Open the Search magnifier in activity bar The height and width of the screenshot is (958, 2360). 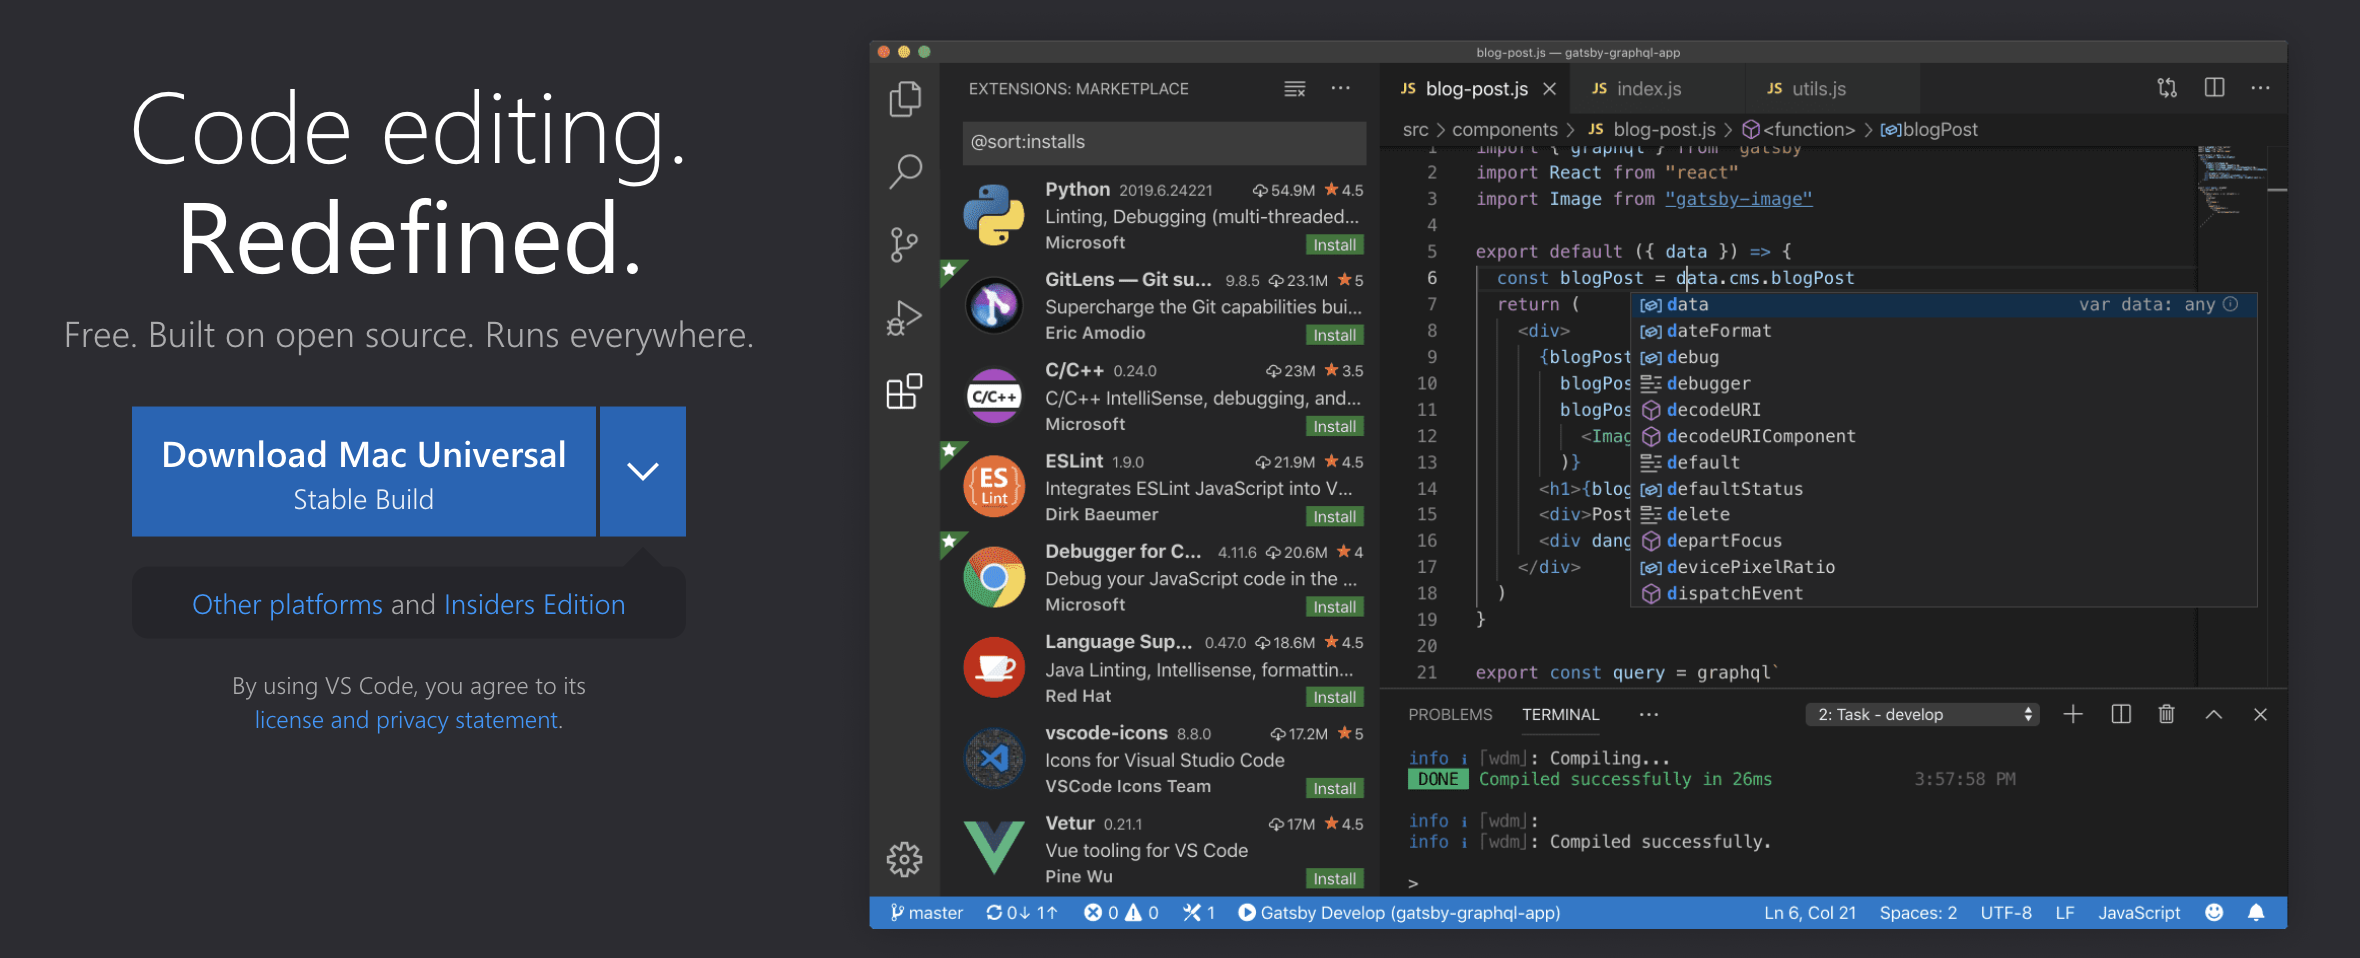(x=905, y=171)
